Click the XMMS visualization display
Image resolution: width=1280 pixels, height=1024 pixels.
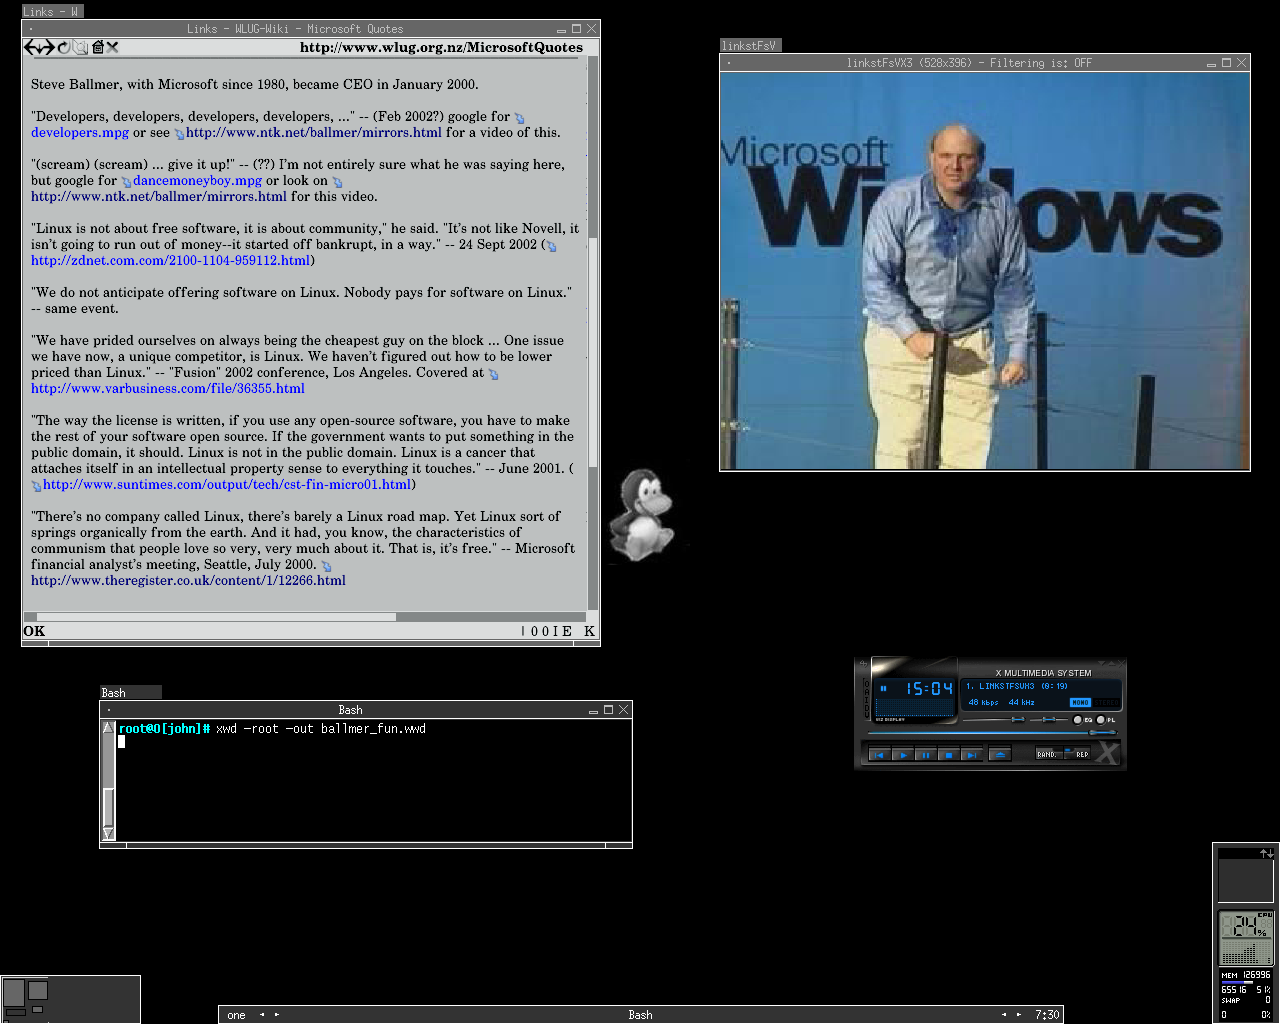tap(915, 708)
